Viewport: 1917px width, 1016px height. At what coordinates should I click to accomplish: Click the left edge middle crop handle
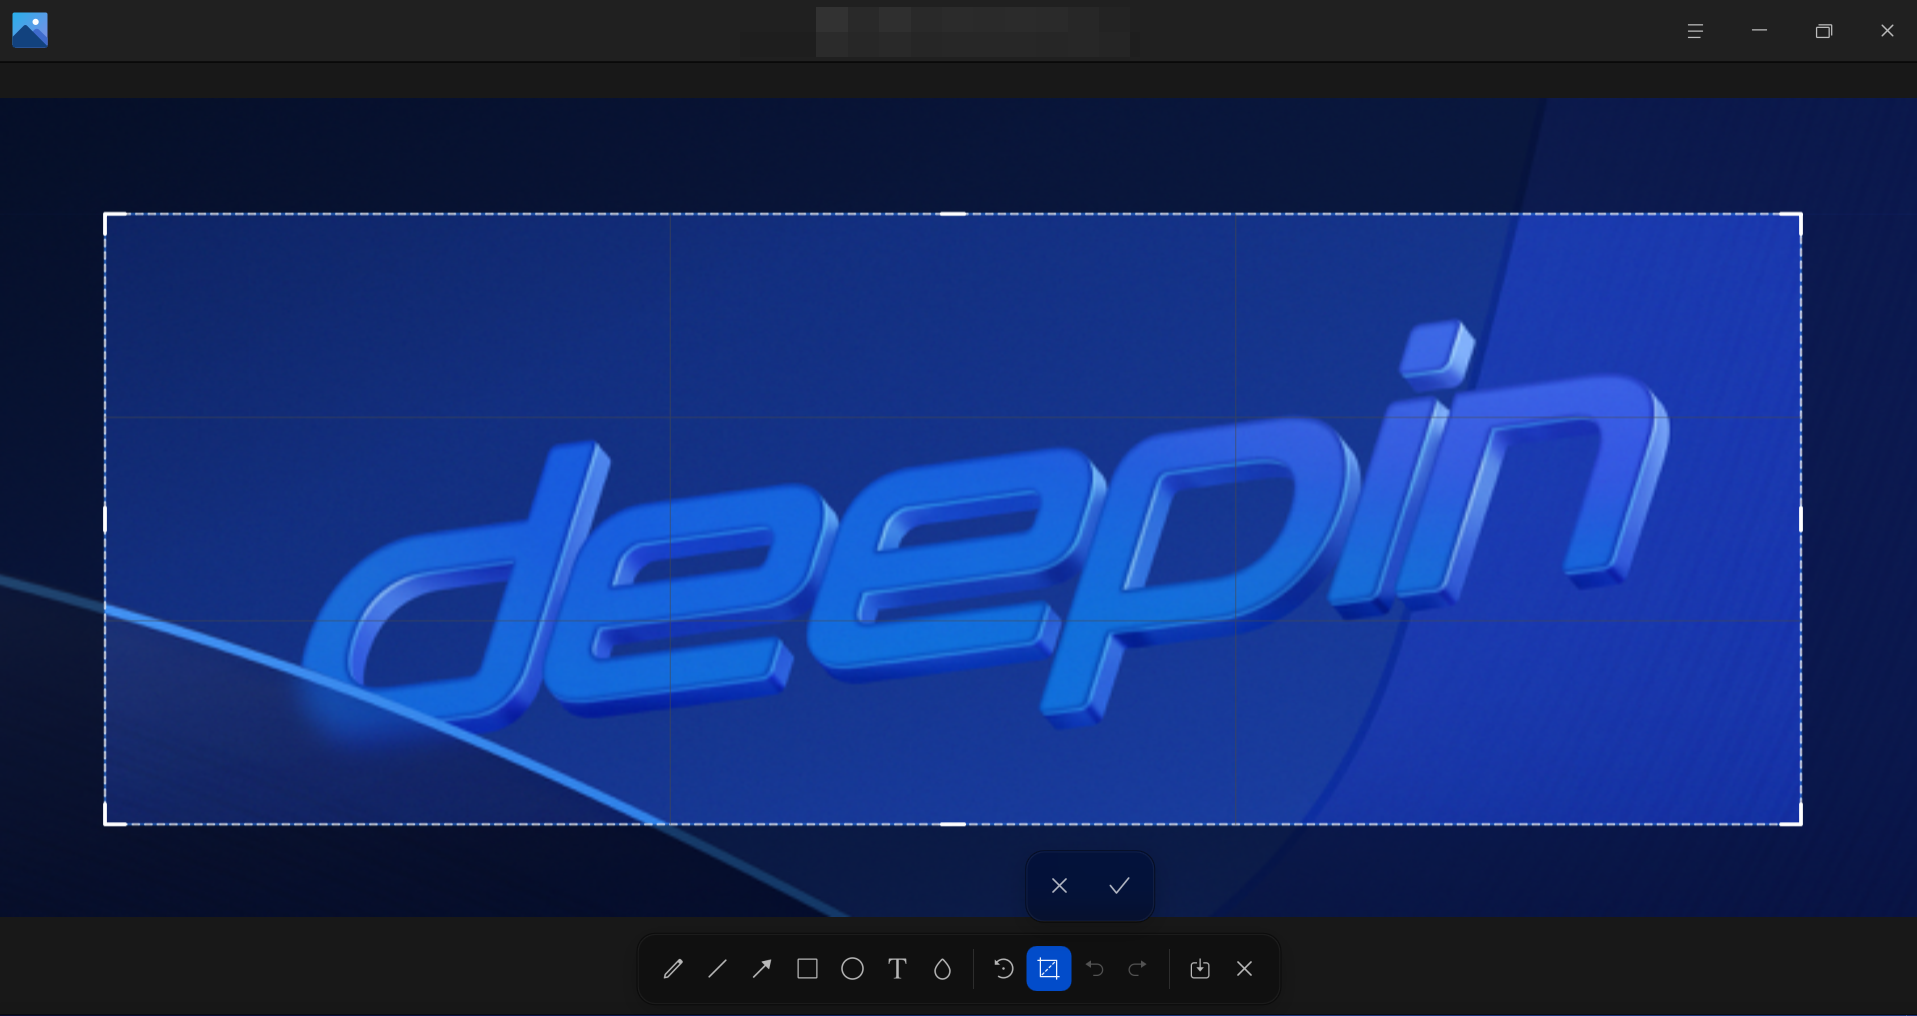coord(105,519)
